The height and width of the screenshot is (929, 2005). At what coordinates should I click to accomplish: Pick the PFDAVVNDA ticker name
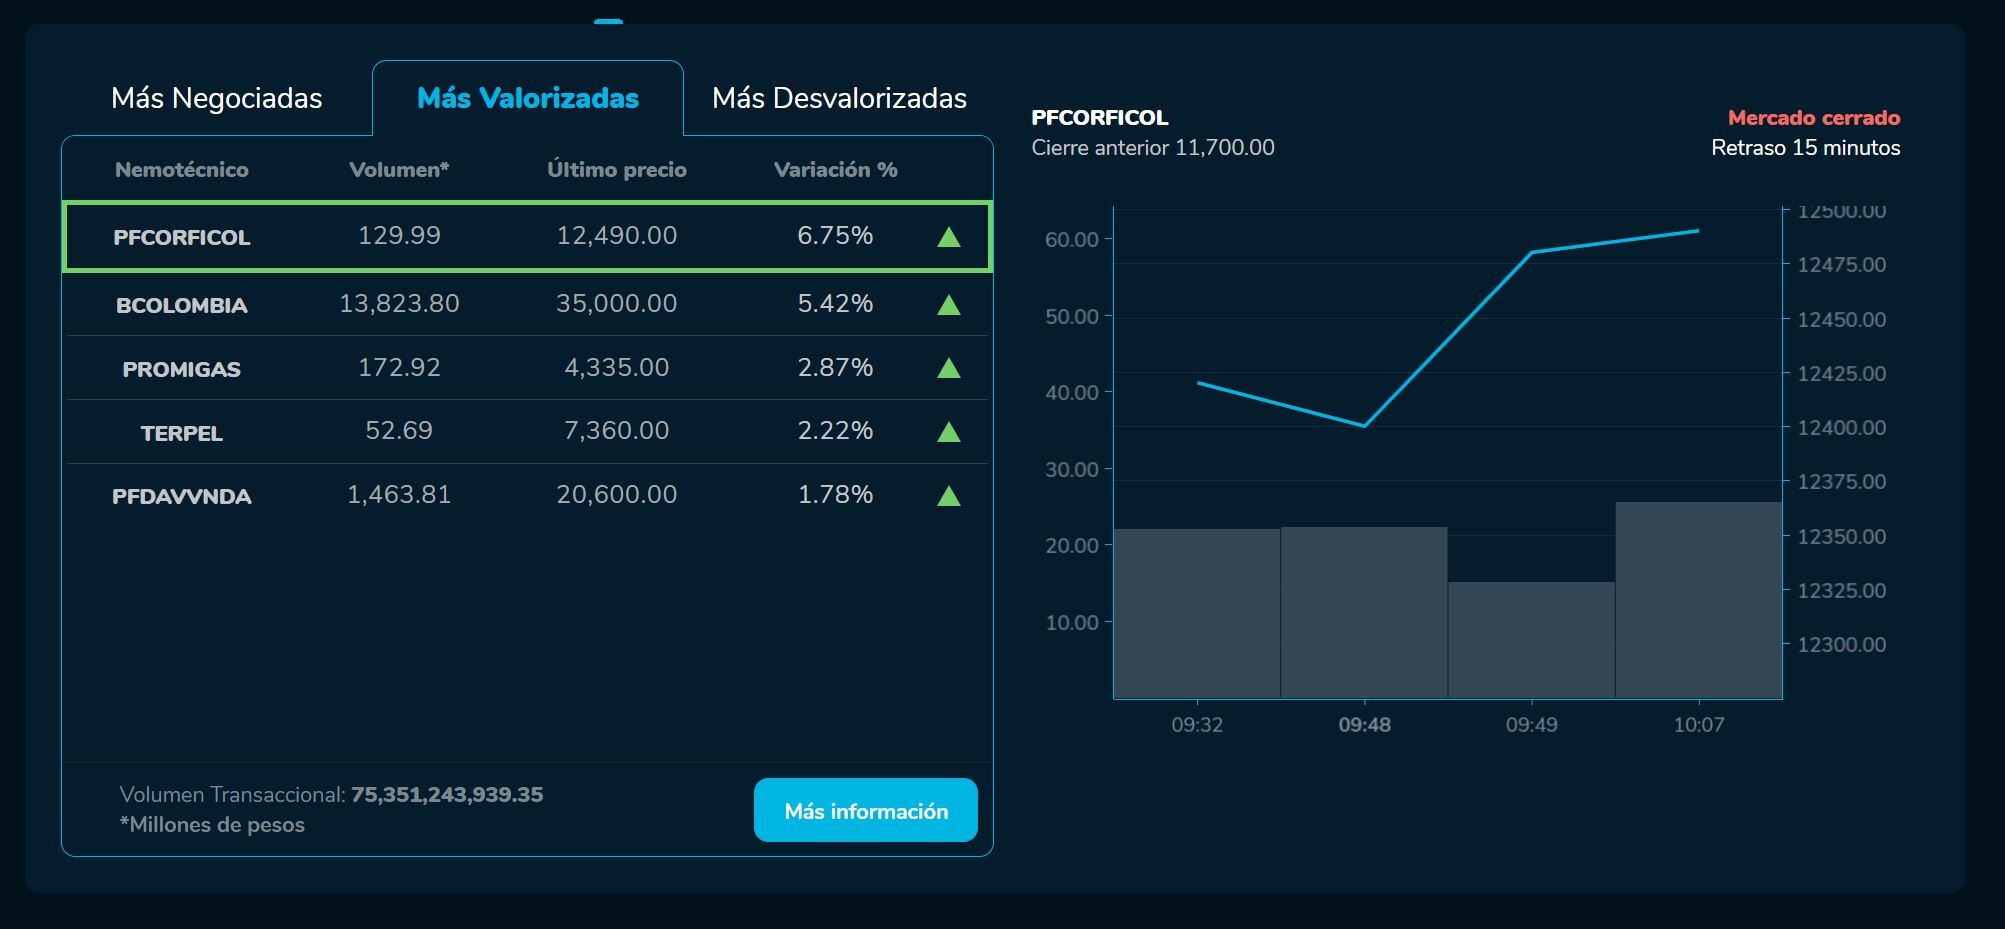[x=181, y=496]
